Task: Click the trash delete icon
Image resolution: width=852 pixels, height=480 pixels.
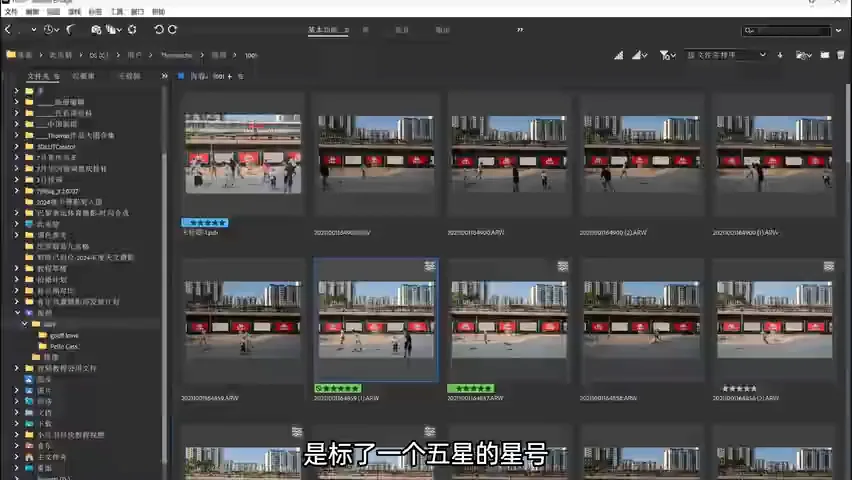Action: click(x=841, y=55)
